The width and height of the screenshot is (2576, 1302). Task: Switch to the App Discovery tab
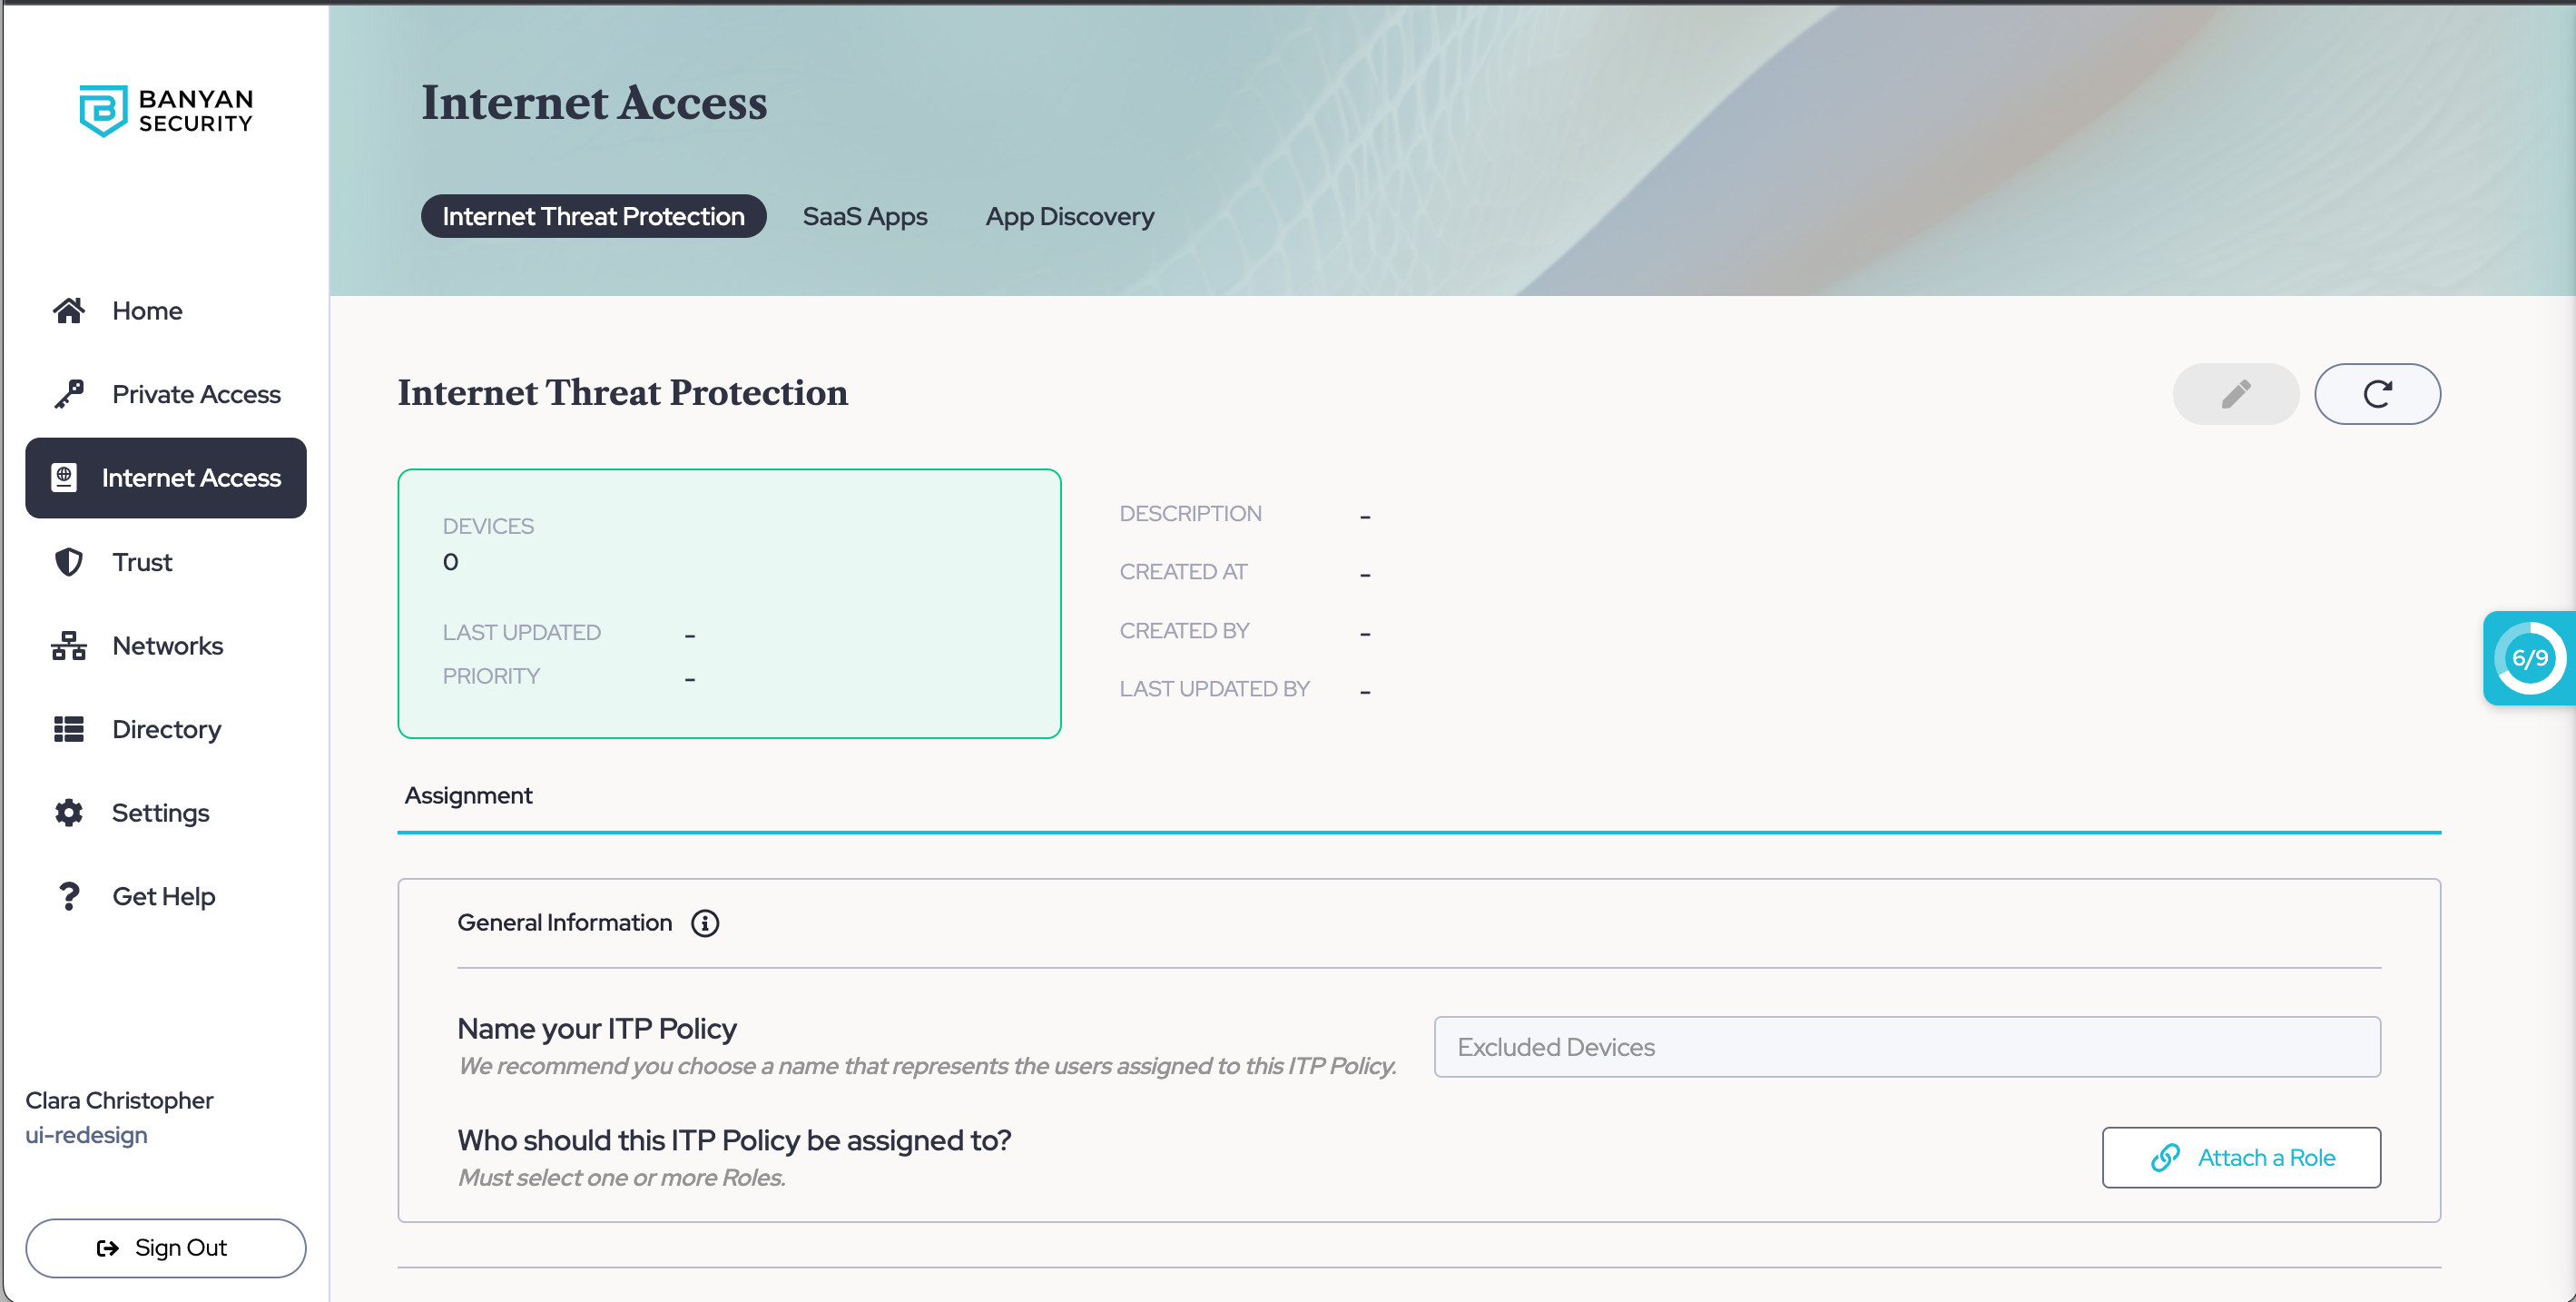(x=1069, y=217)
